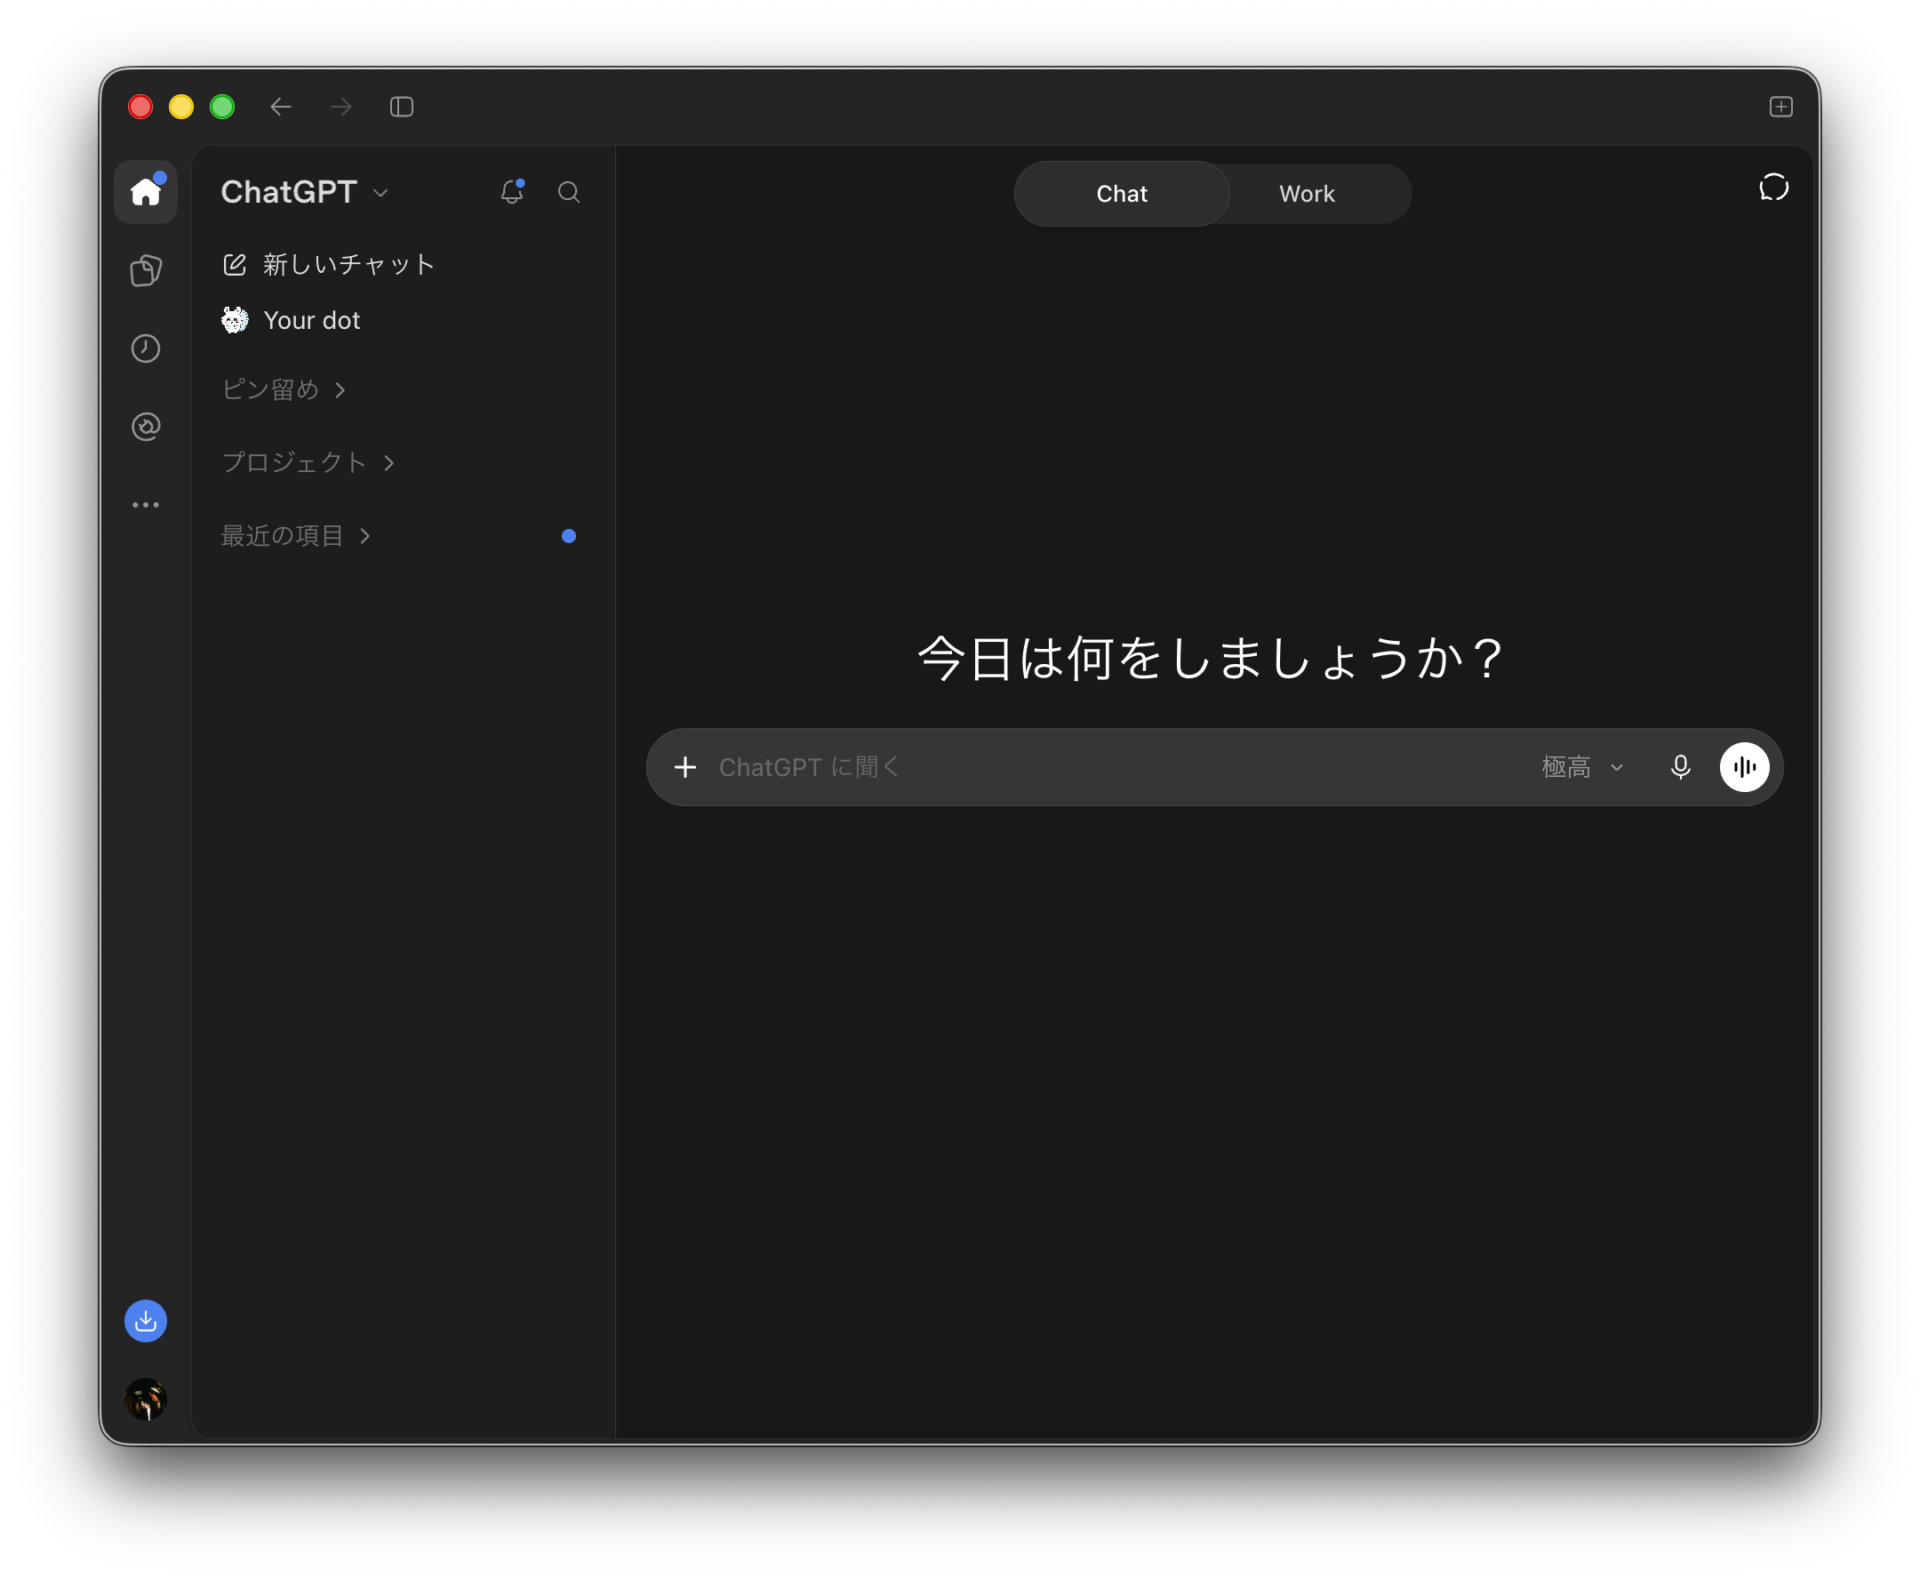Toggle the sidebar panel icon

402,106
